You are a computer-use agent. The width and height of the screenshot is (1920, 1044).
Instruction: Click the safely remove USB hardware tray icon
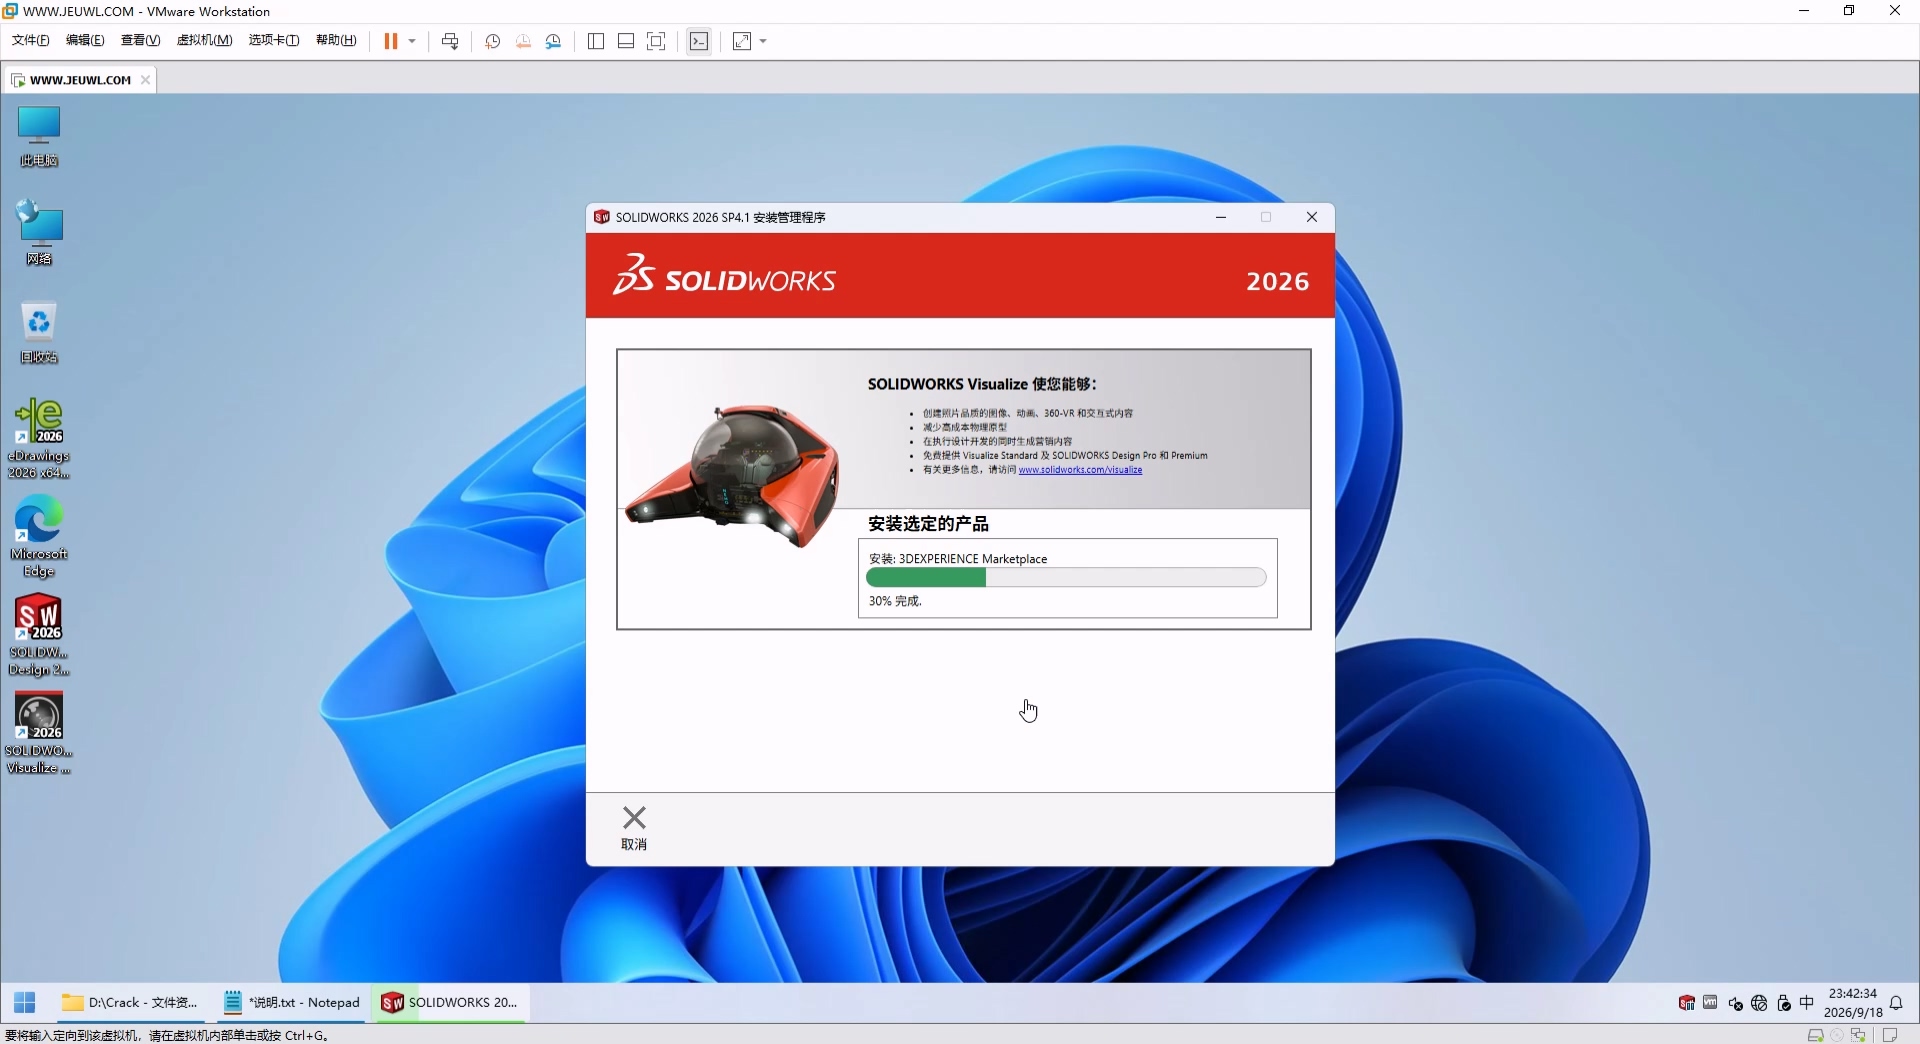point(1783,1003)
